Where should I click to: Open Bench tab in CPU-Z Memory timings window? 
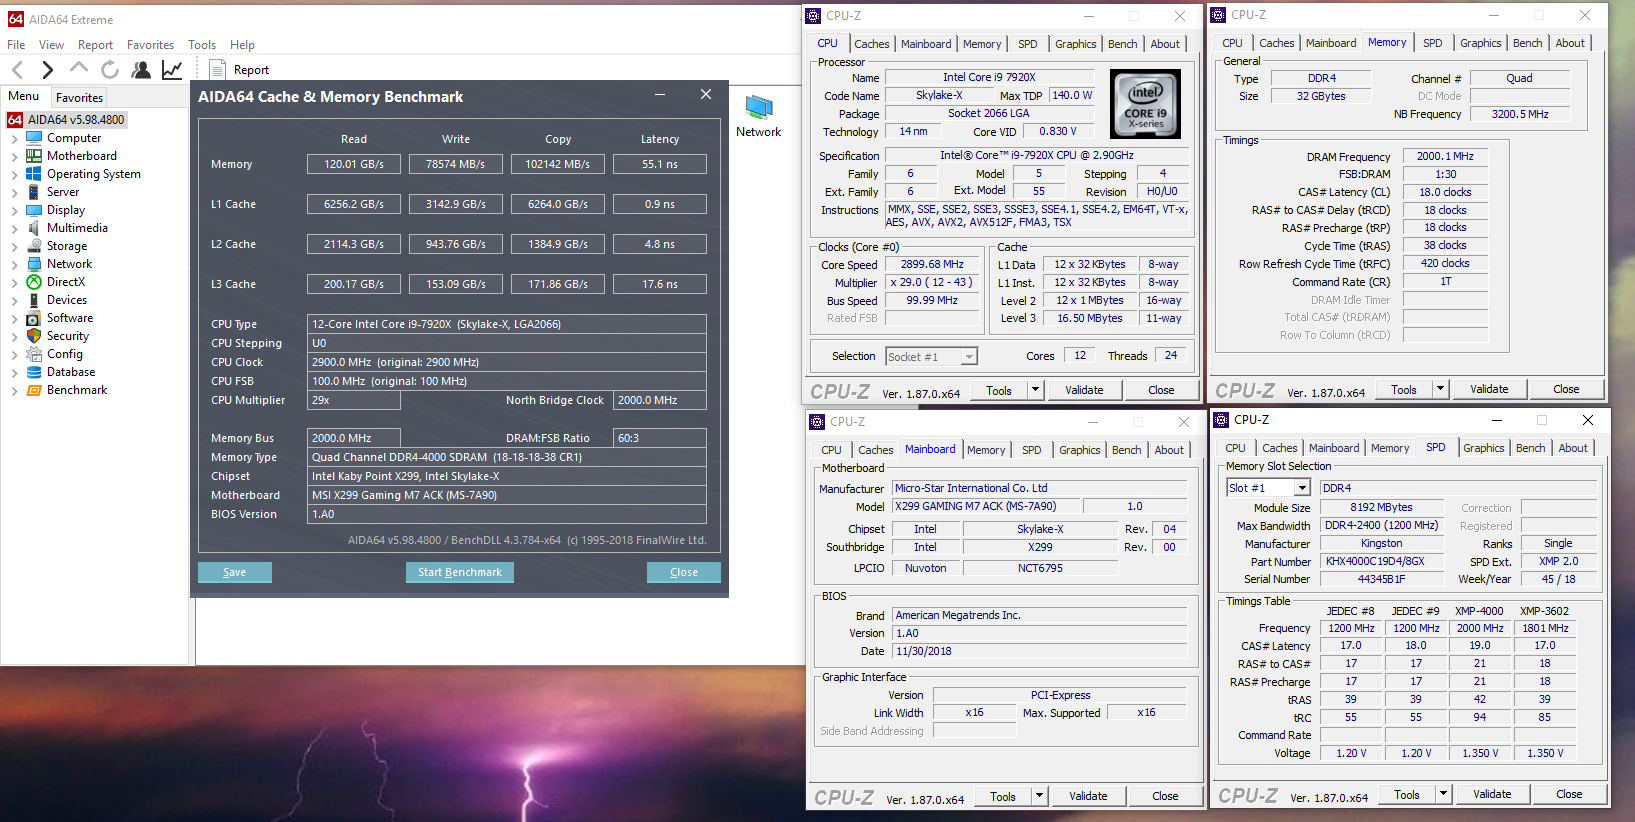point(1527,43)
